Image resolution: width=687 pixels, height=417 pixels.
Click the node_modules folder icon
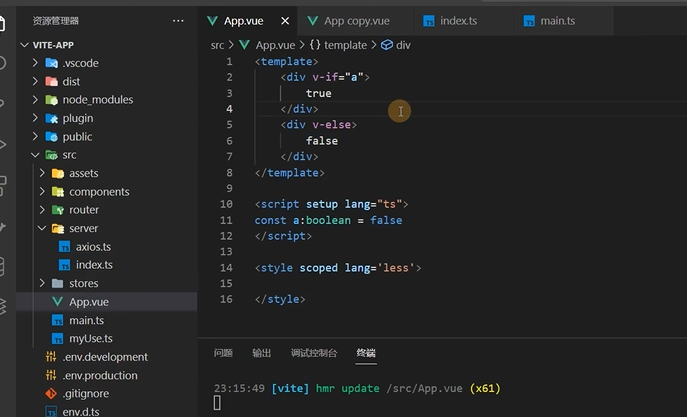51,100
